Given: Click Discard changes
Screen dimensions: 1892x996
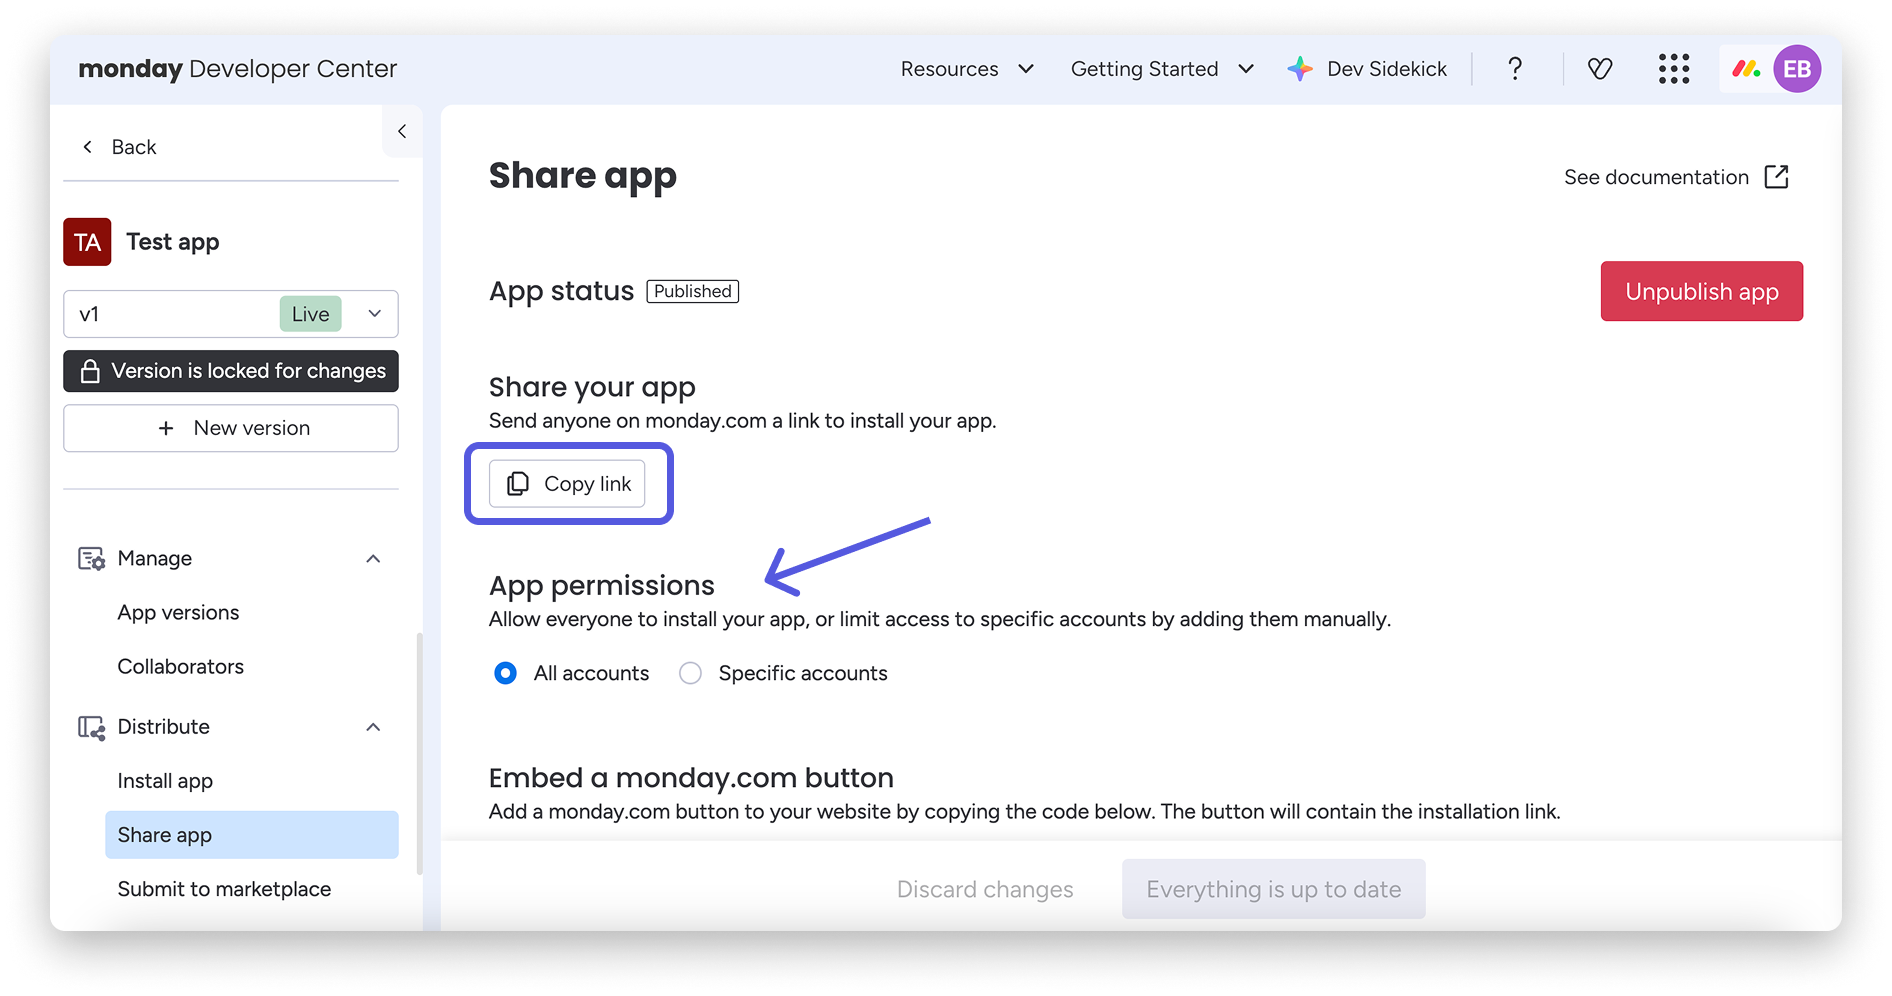Looking at the screenshot, I should 985,889.
